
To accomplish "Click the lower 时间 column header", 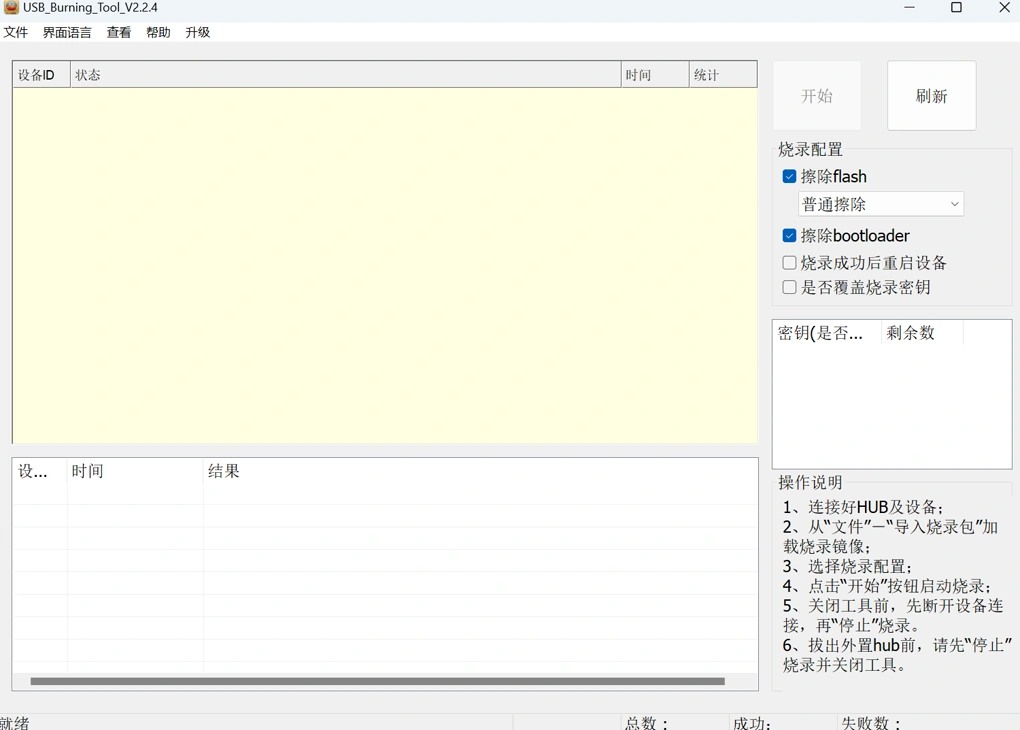I will click(x=135, y=471).
